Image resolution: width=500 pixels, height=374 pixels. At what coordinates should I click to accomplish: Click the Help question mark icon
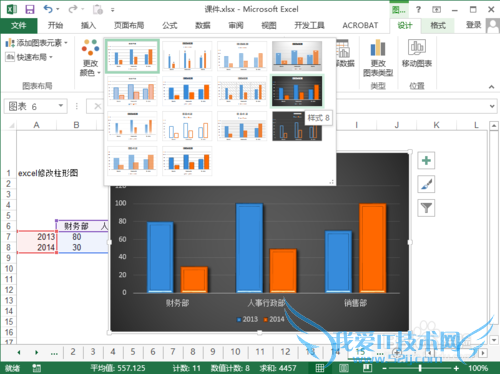tap(419, 9)
